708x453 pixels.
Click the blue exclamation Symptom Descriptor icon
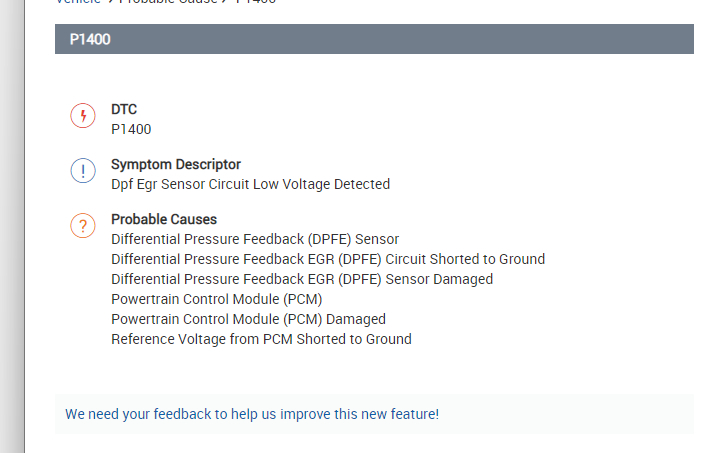coord(83,171)
